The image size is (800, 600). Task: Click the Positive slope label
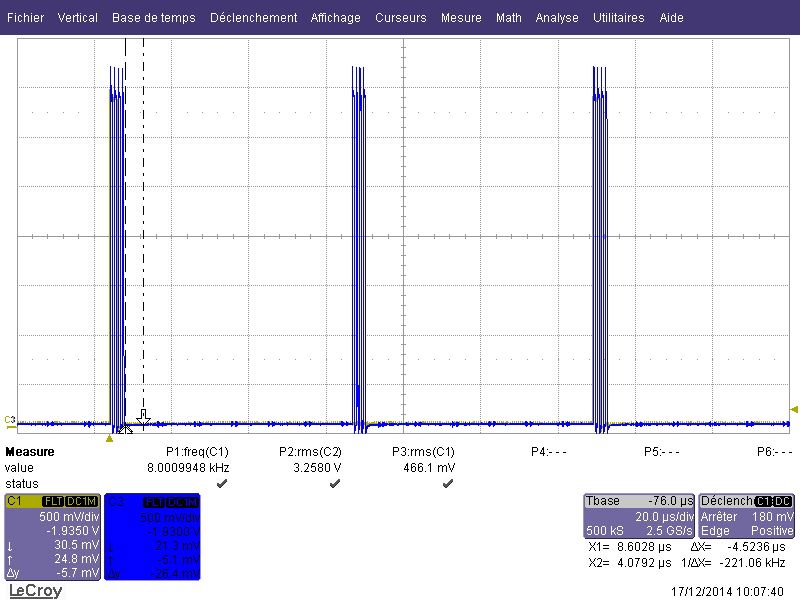coord(772,531)
